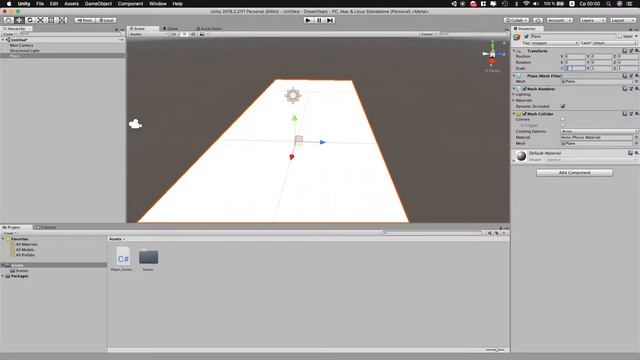Toggle 2D view mode button in Scene toolbar
640x360 pixels.
(x=174, y=34)
